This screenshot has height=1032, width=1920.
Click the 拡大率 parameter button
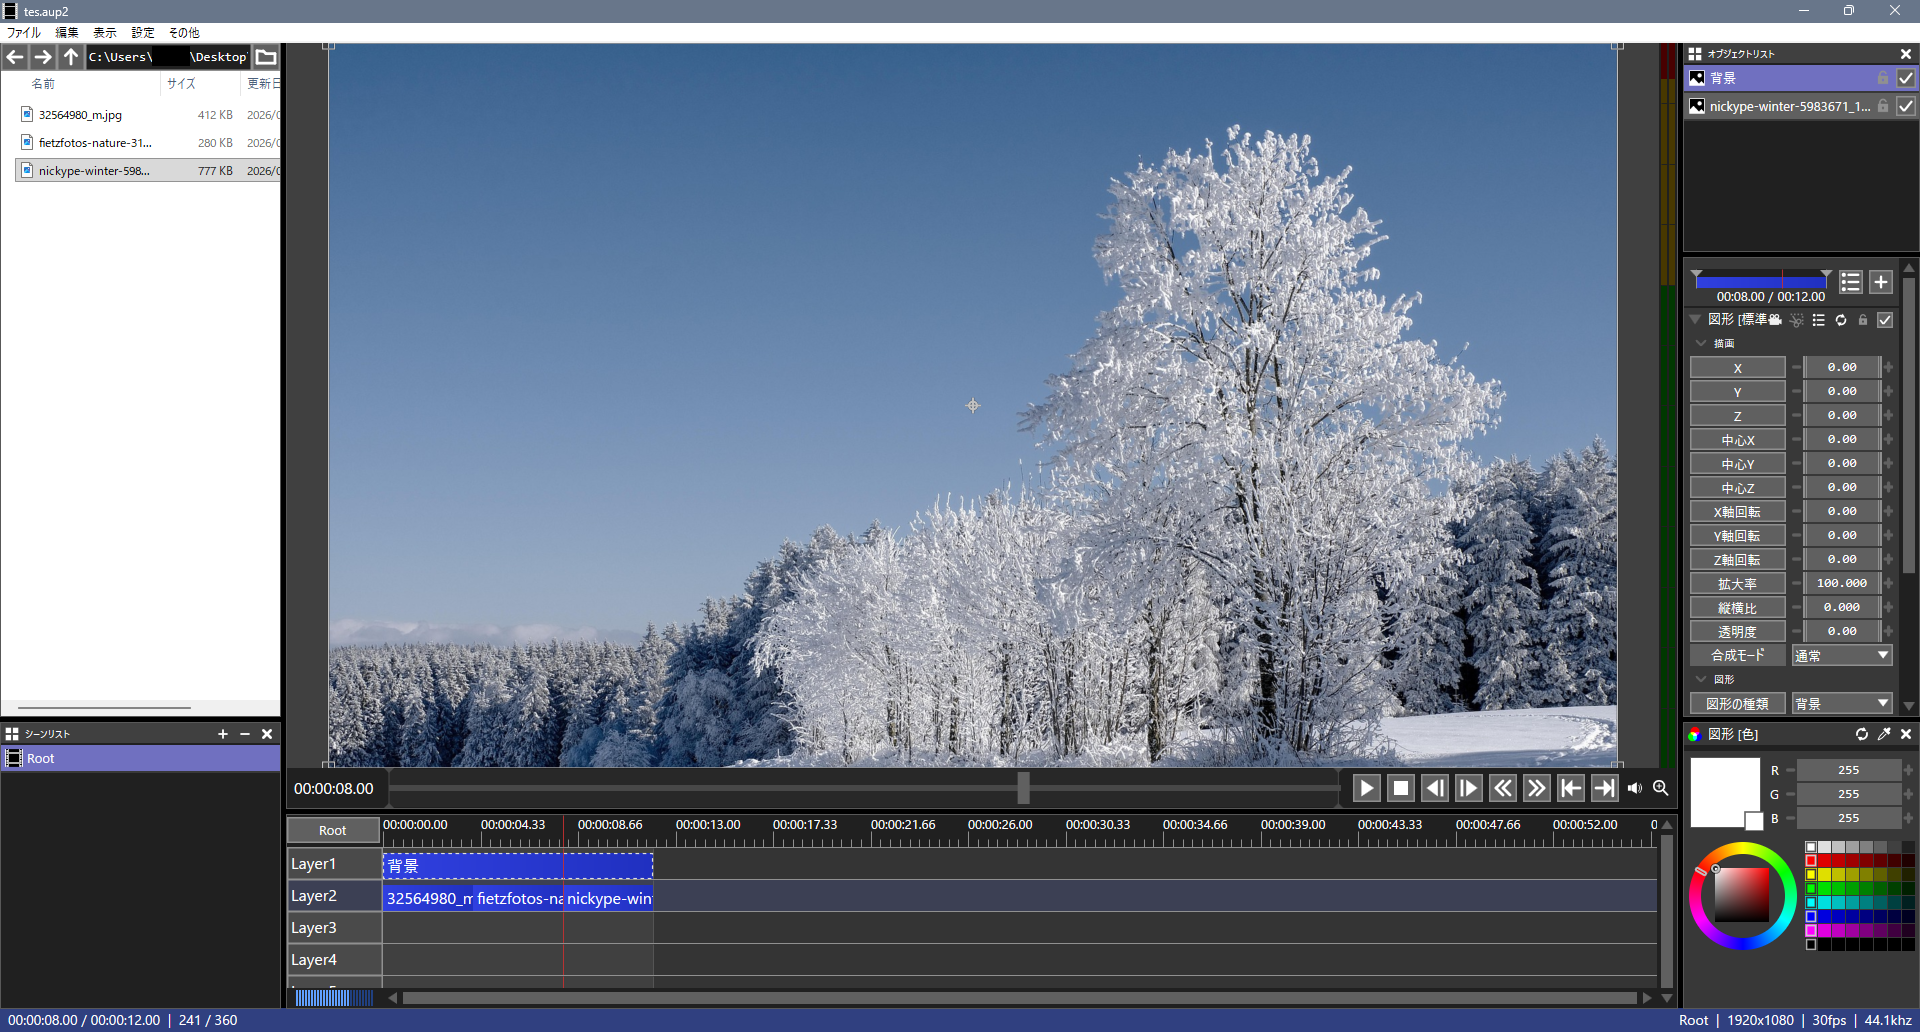[x=1737, y=584]
